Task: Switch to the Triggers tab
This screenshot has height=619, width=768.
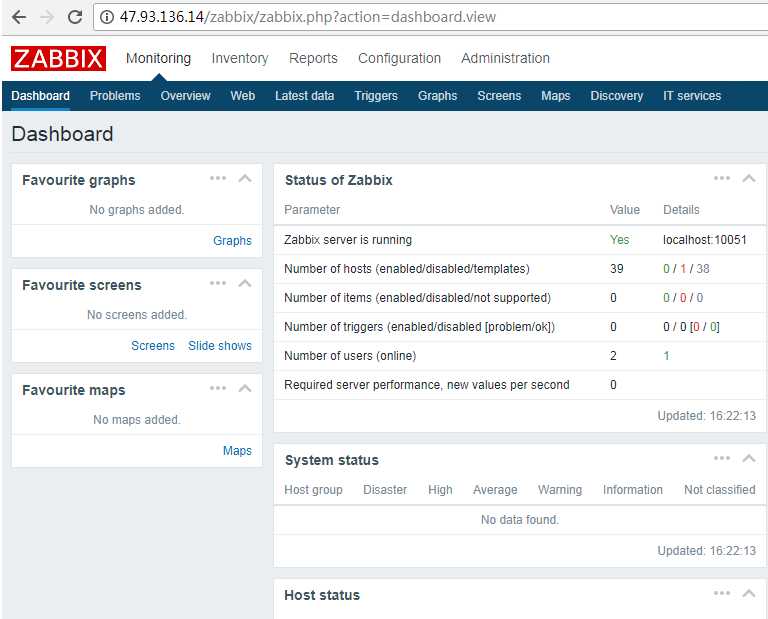Action: click(x=376, y=96)
